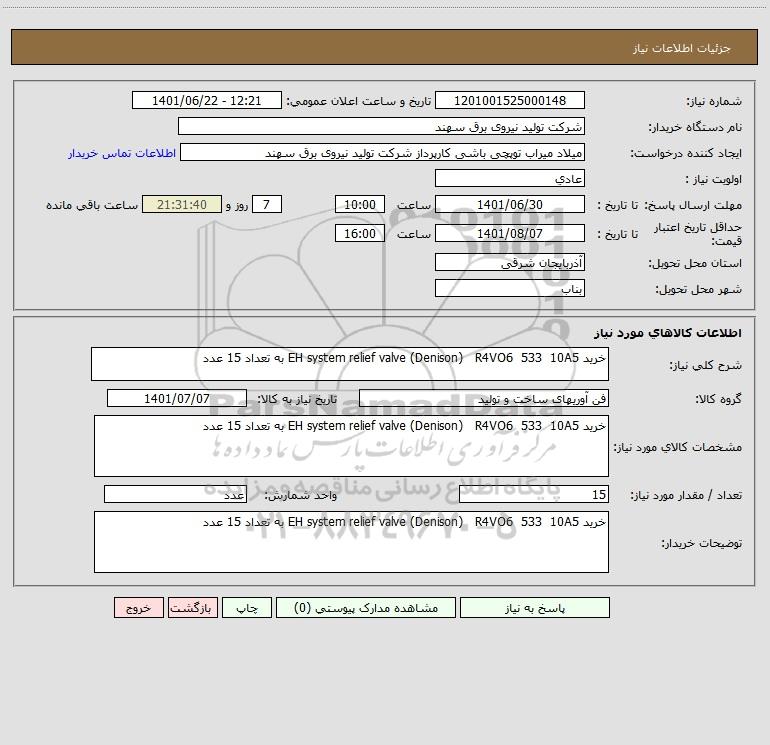Click the ساعت باقی مانده label

(92, 205)
